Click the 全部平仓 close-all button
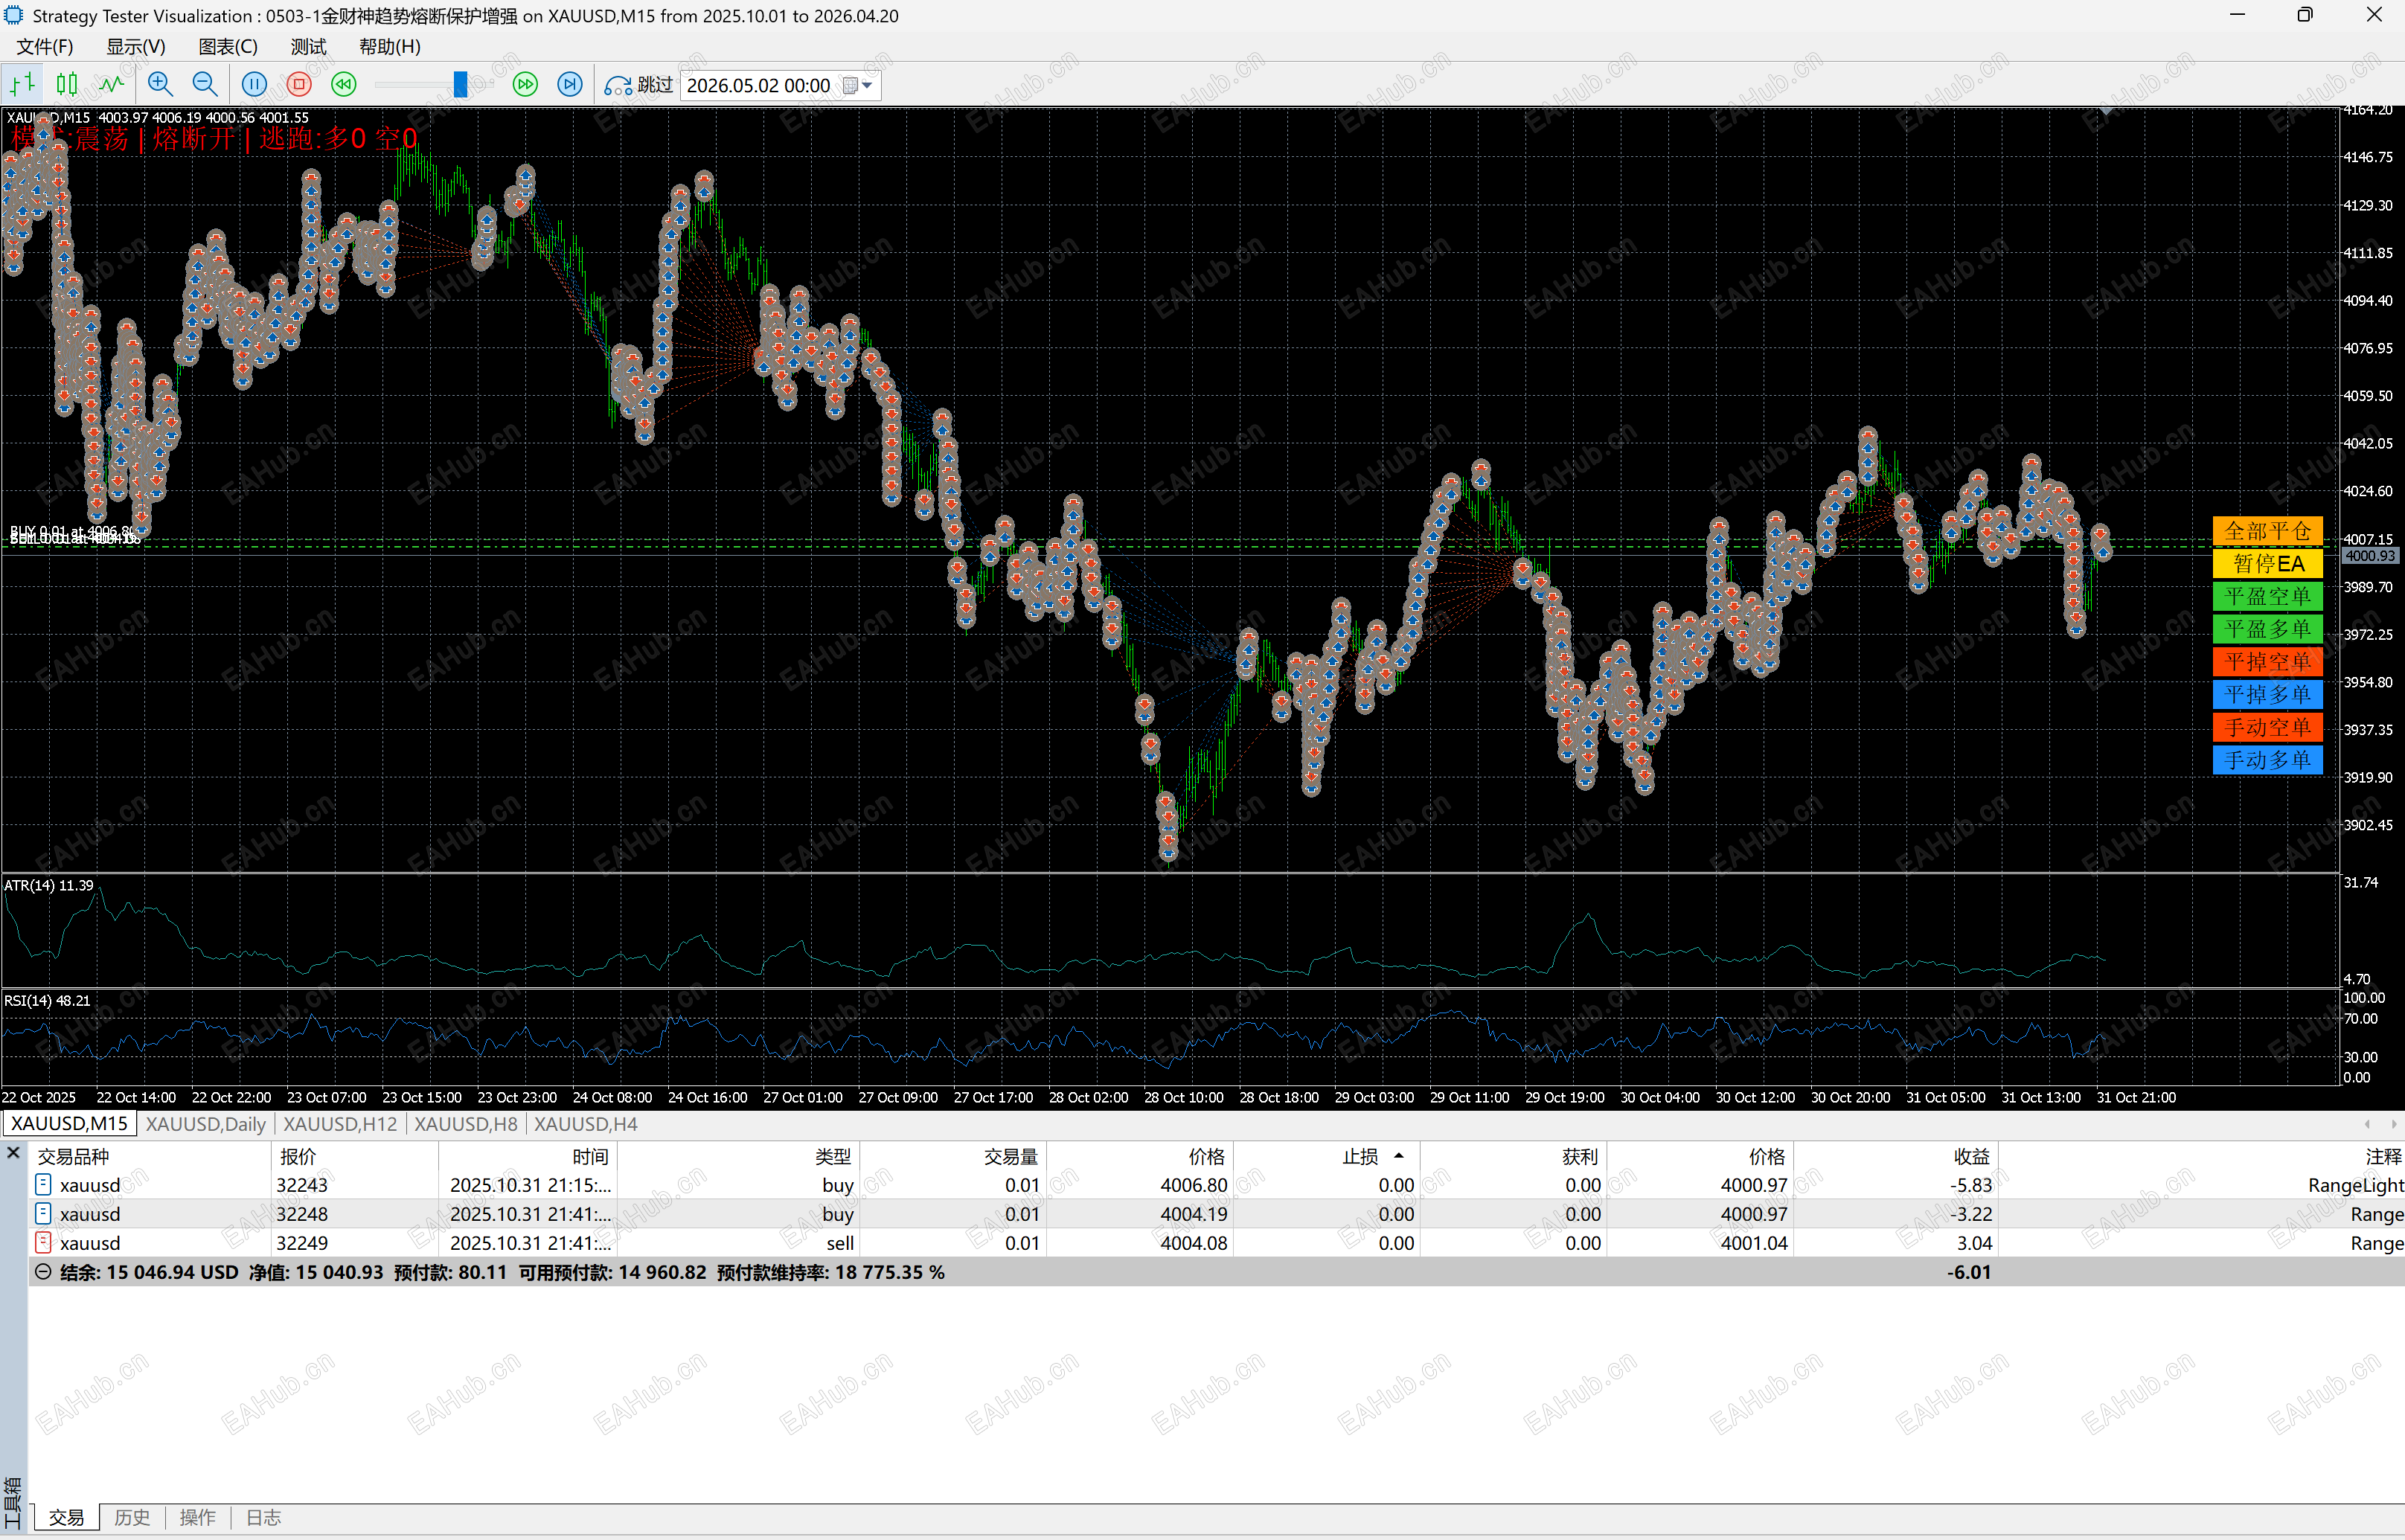 click(x=2267, y=530)
